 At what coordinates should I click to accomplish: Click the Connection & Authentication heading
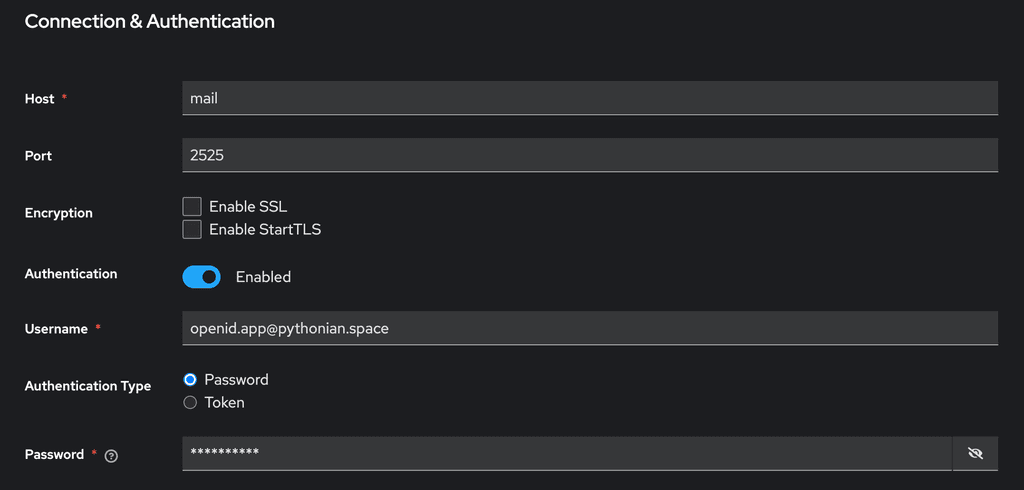[150, 22]
